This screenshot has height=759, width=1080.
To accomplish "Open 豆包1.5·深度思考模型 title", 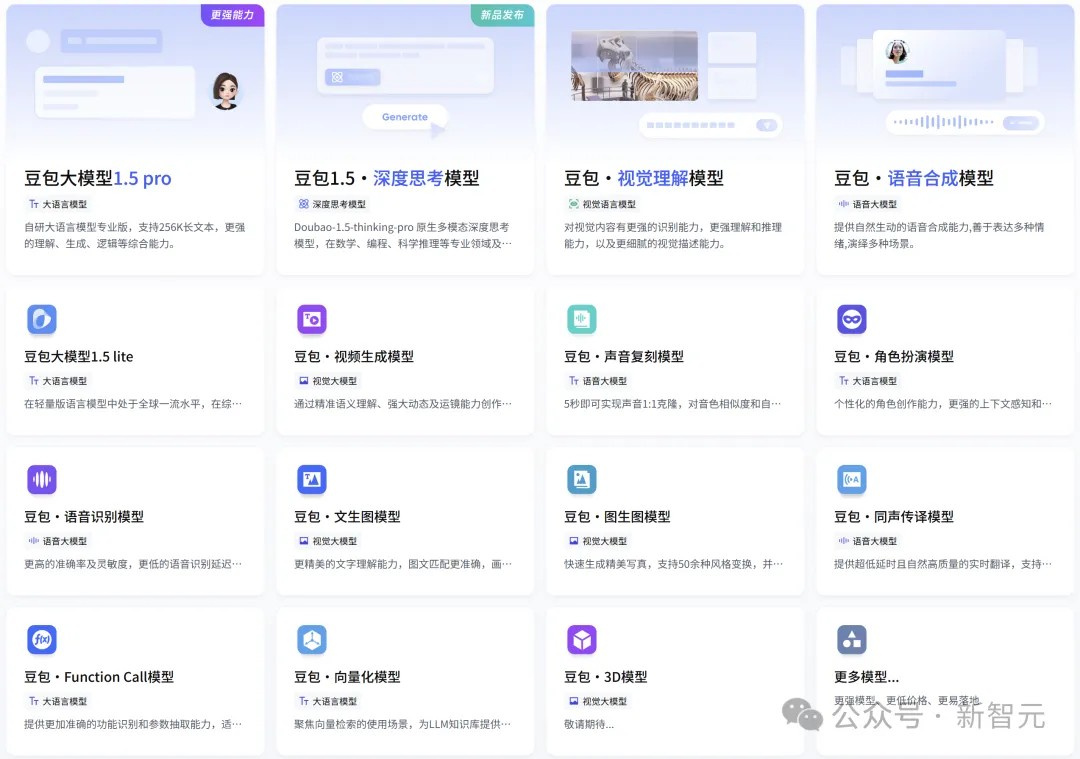I will pyautogui.click(x=386, y=178).
